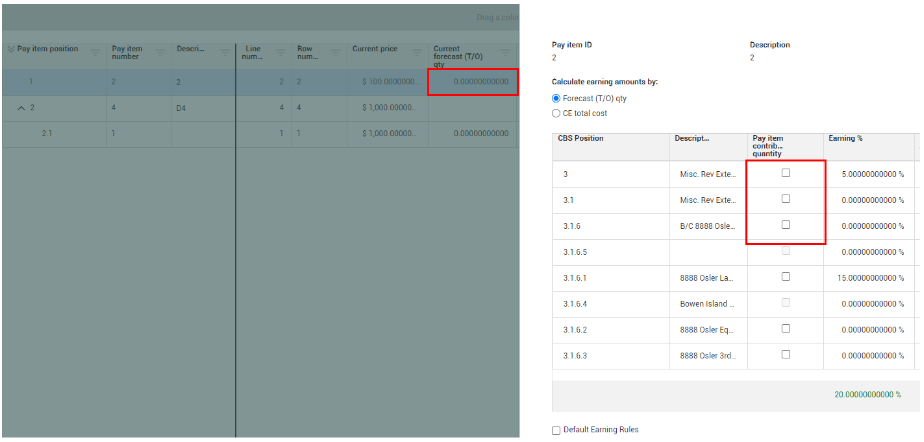
Task: Tick contributing quantity checkbox for CBS 3.1.6.3
Action: point(785,354)
